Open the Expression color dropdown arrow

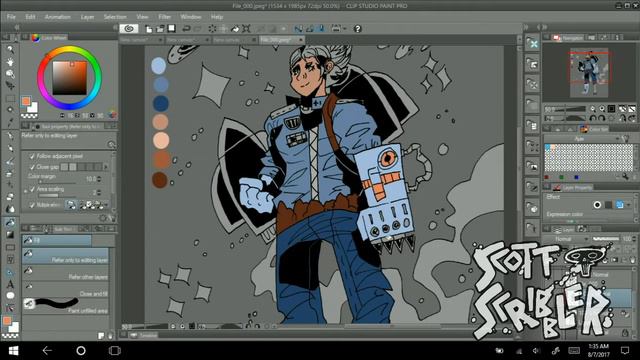[x=629, y=205]
